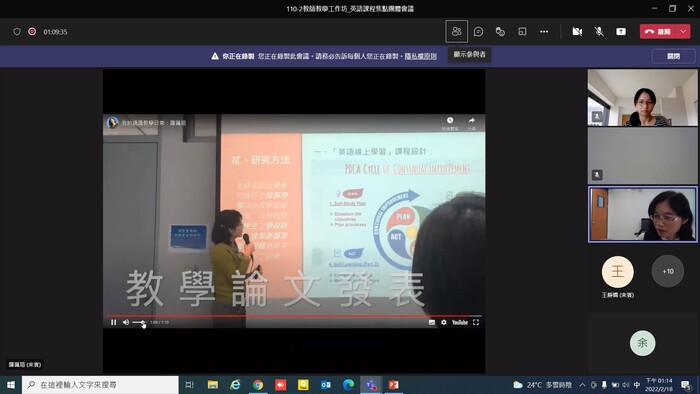Switch the input method language indicator
Image resolution: width=700 pixels, height=394 pixels.
[637, 385]
